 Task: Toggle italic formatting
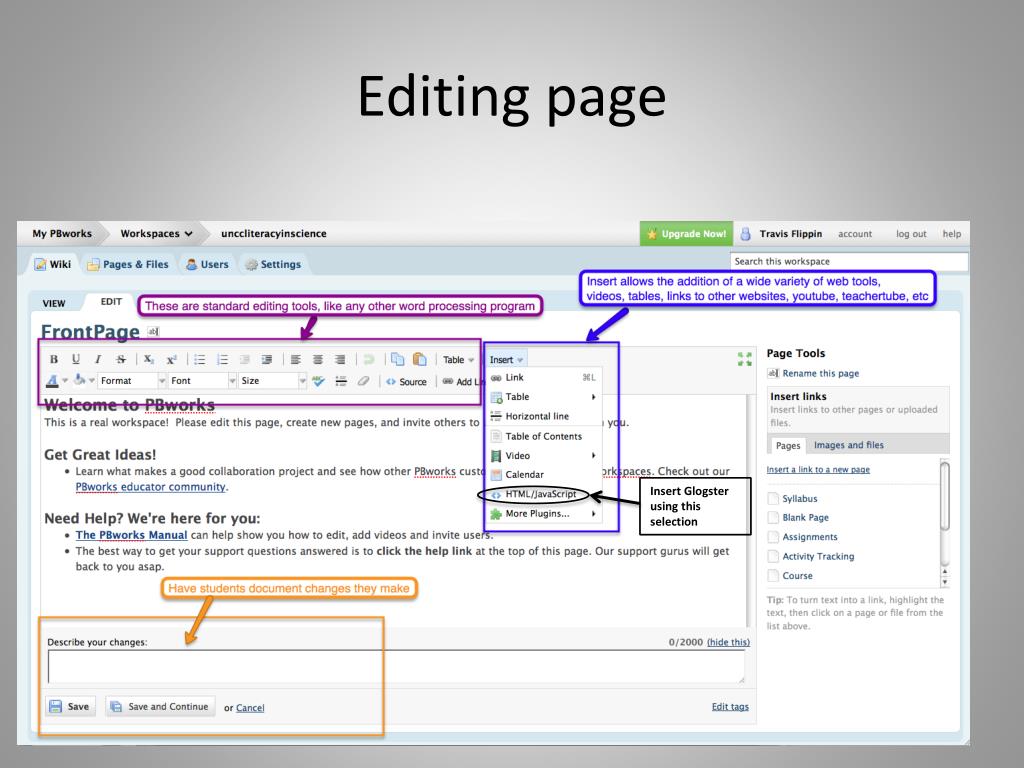98,359
